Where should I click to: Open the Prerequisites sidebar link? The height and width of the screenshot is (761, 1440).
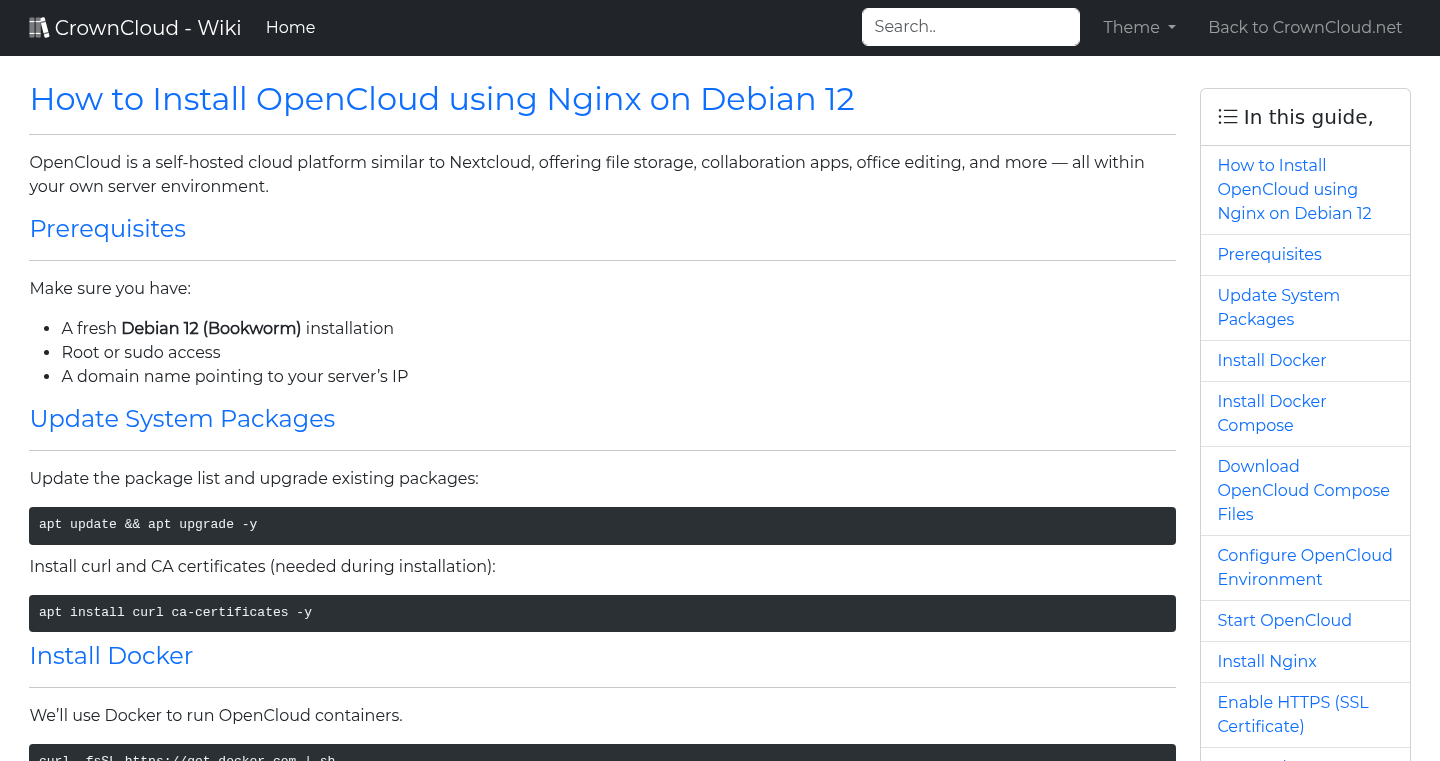(x=1269, y=254)
